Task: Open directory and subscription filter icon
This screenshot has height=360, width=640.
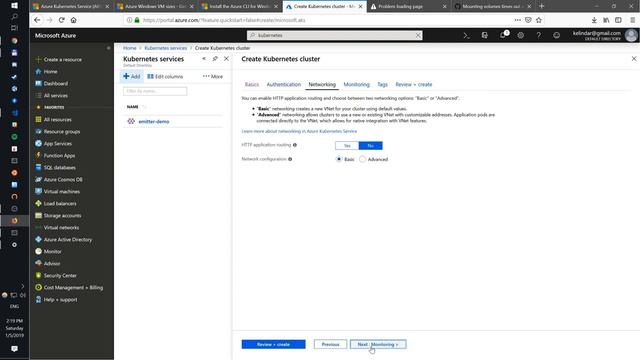Action: [484, 36]
